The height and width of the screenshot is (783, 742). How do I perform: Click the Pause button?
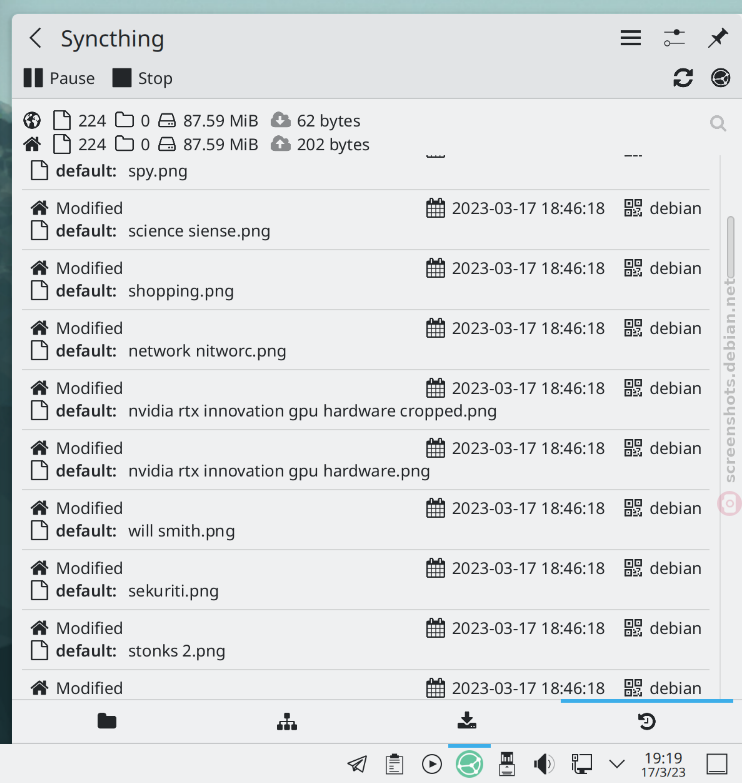(x=59, y=78)
